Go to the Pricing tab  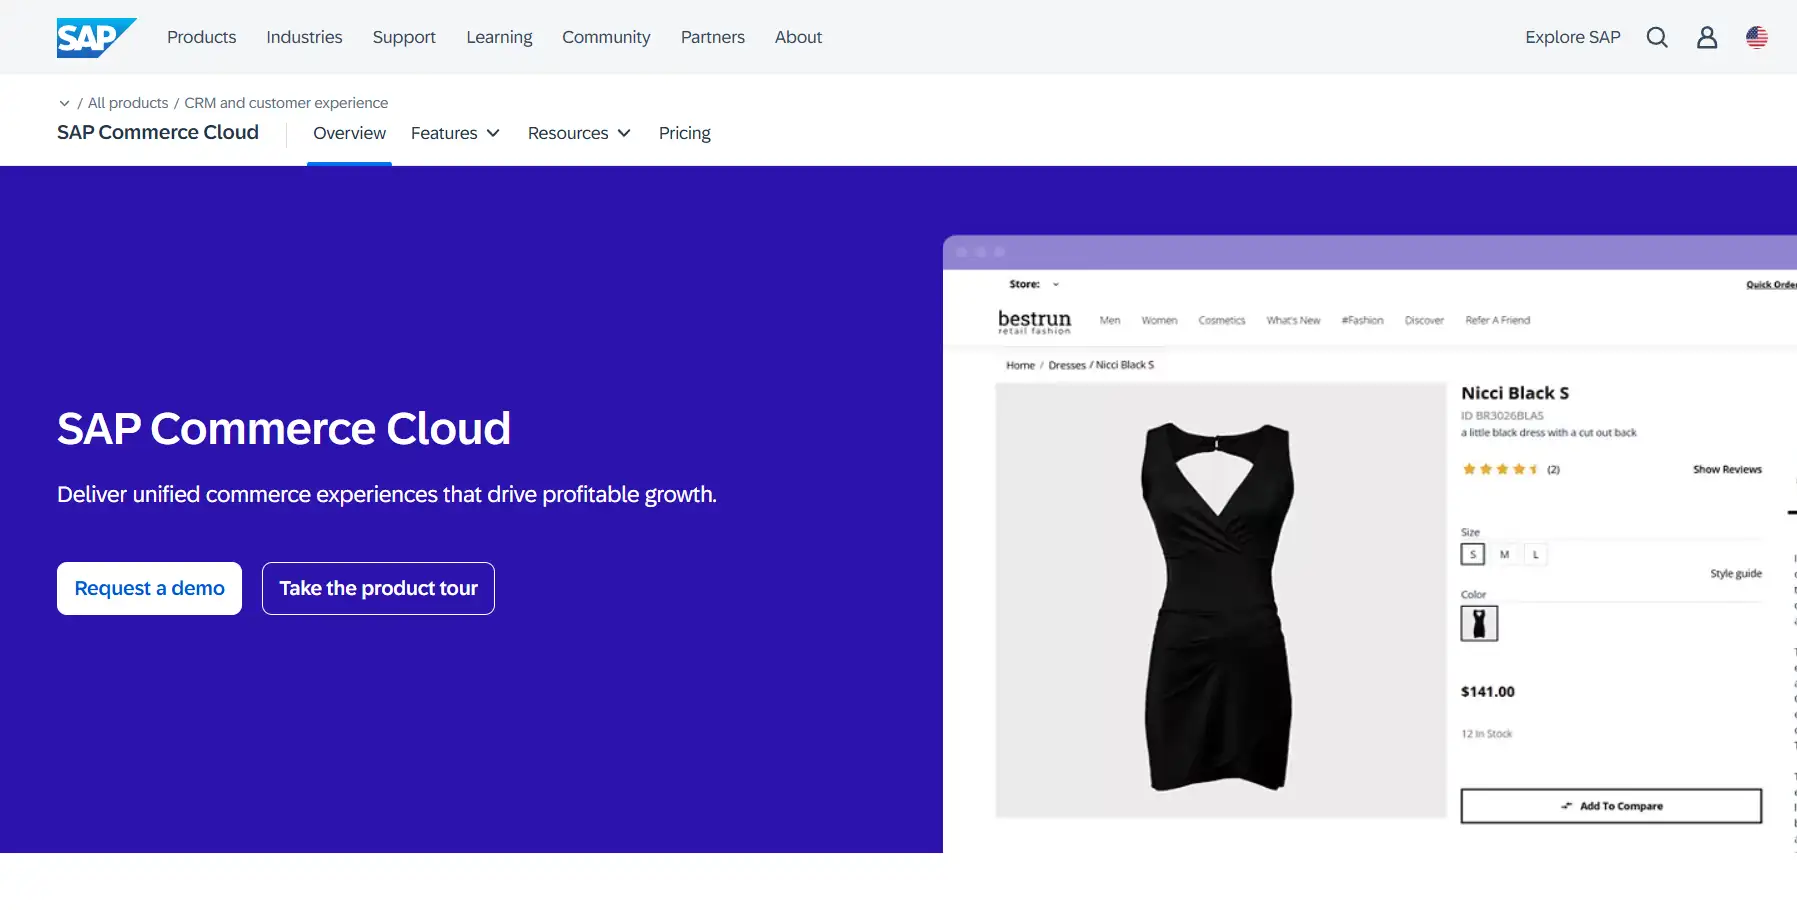tap(685, 133)
